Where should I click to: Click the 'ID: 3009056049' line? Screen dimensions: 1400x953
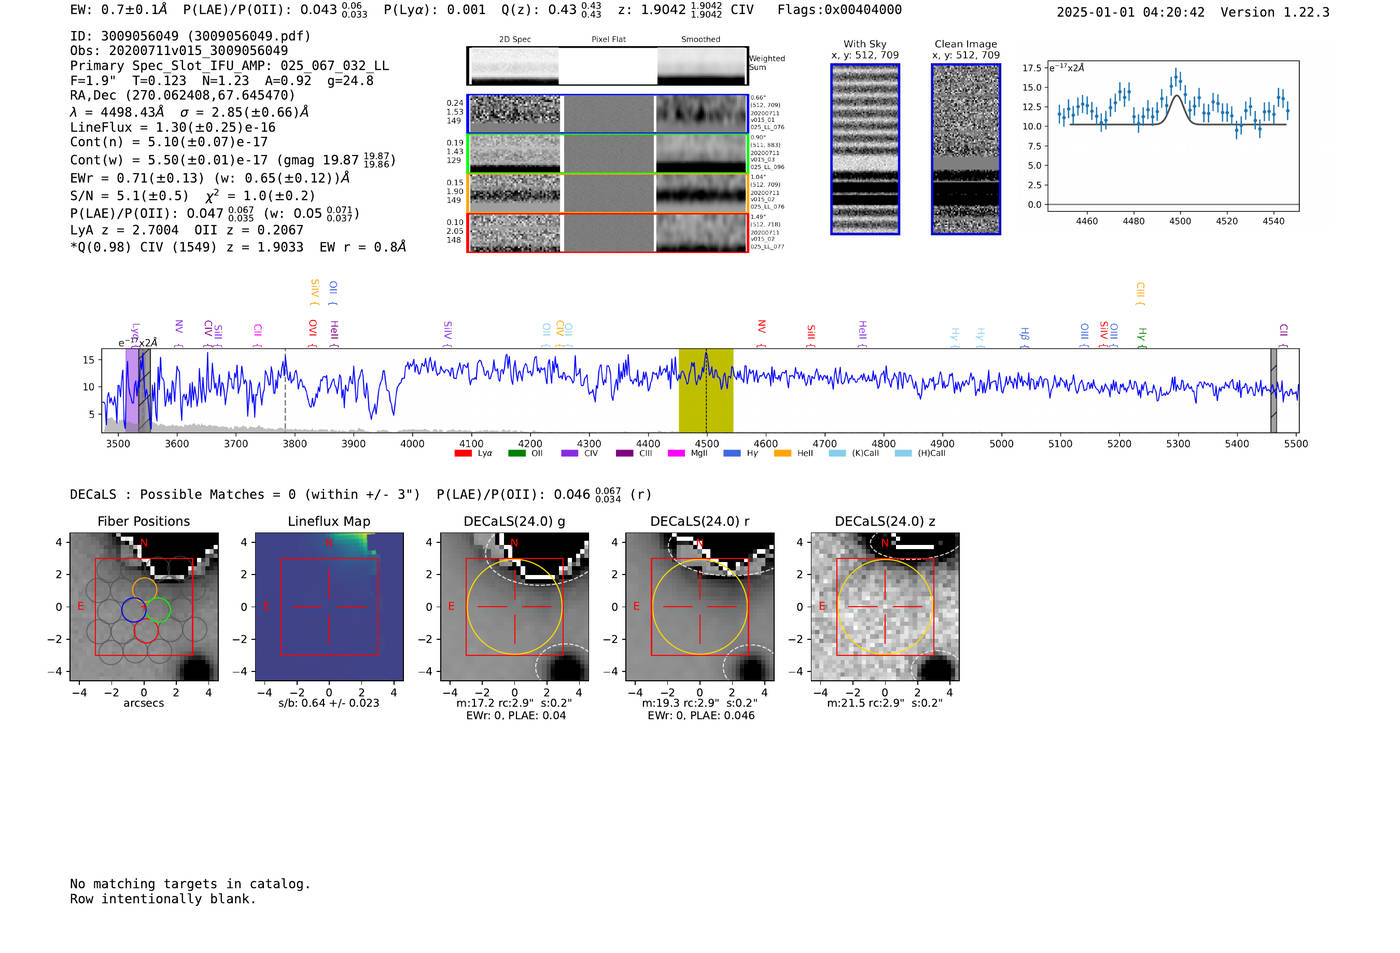click(190, 36)
